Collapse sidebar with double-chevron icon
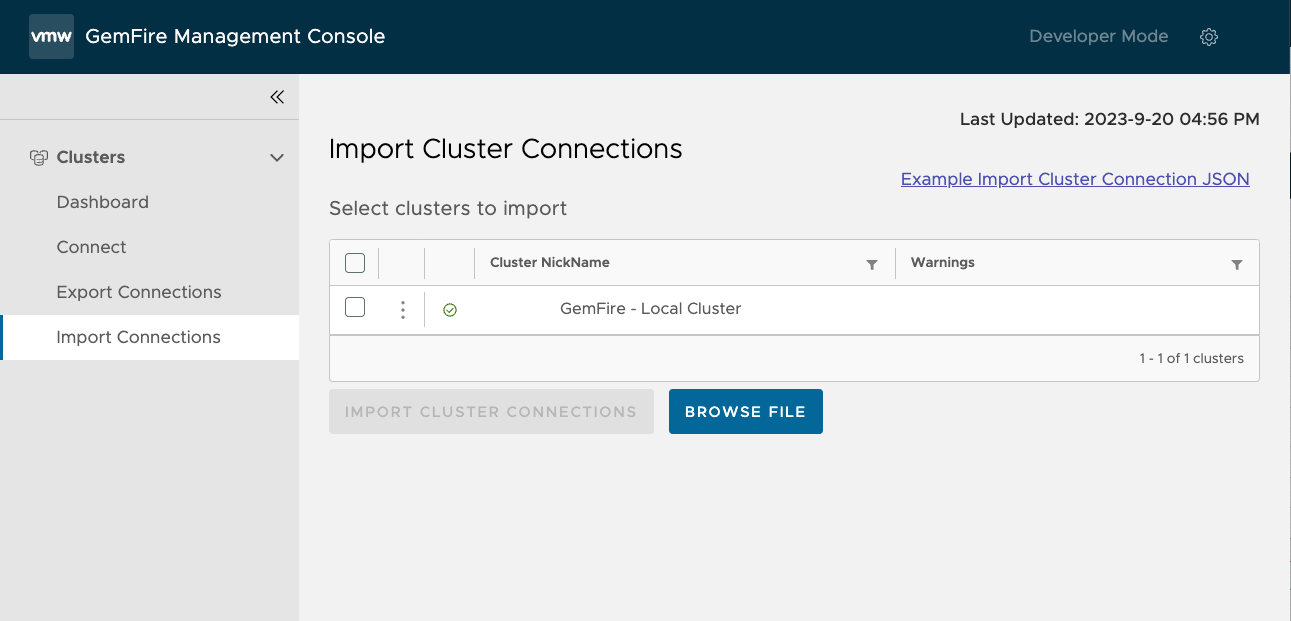This screenshot has height=621, width=1291. pyautogui.click(x=277, y=97)
